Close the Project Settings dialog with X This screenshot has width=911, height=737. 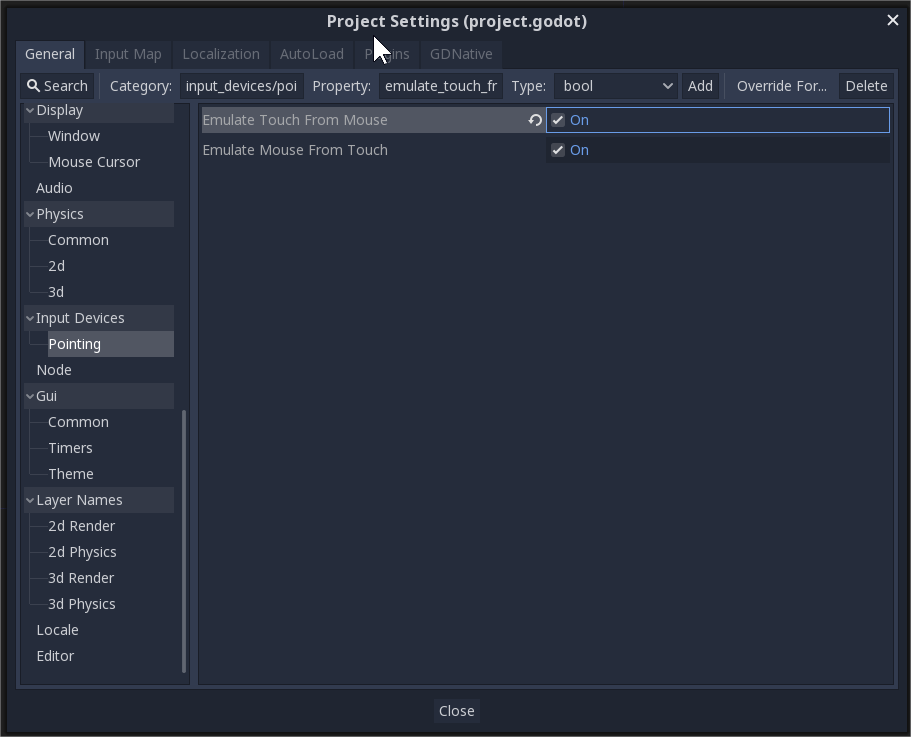[892, 20]
